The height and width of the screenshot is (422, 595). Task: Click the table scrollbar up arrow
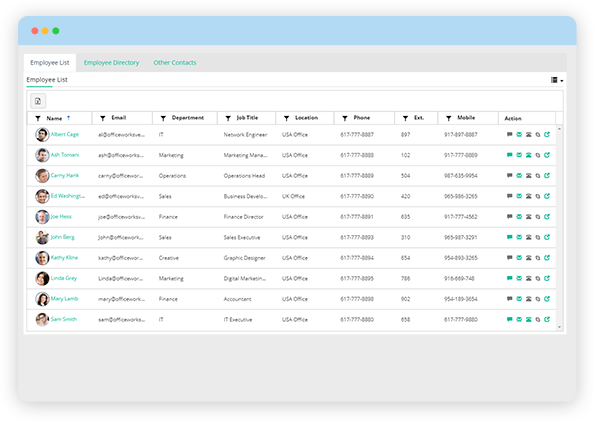point(559,129)
